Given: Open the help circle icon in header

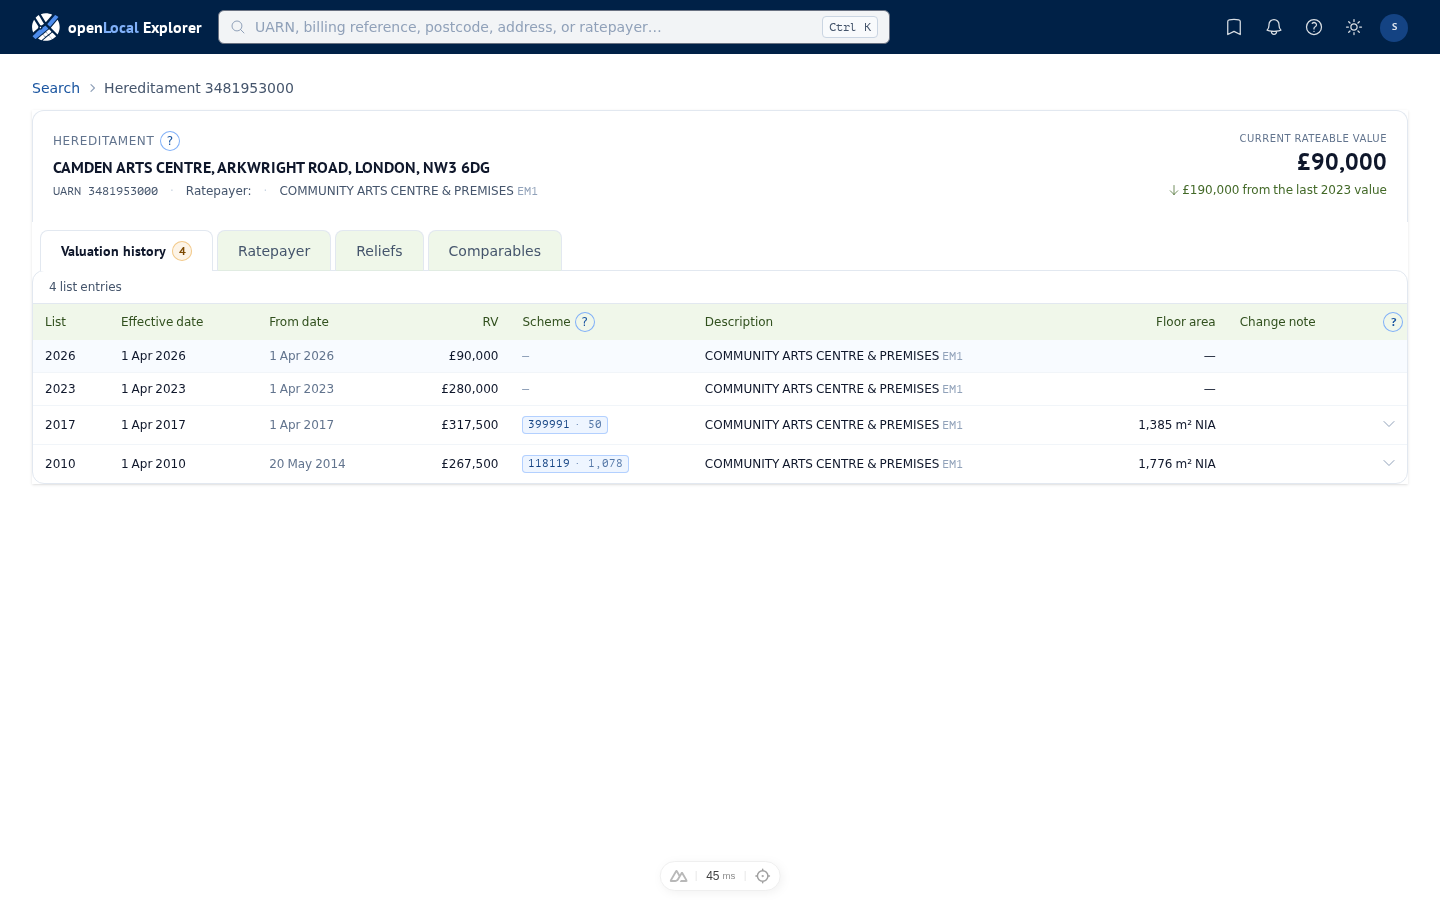Looking at the screenshot, I should point(1314,27).
